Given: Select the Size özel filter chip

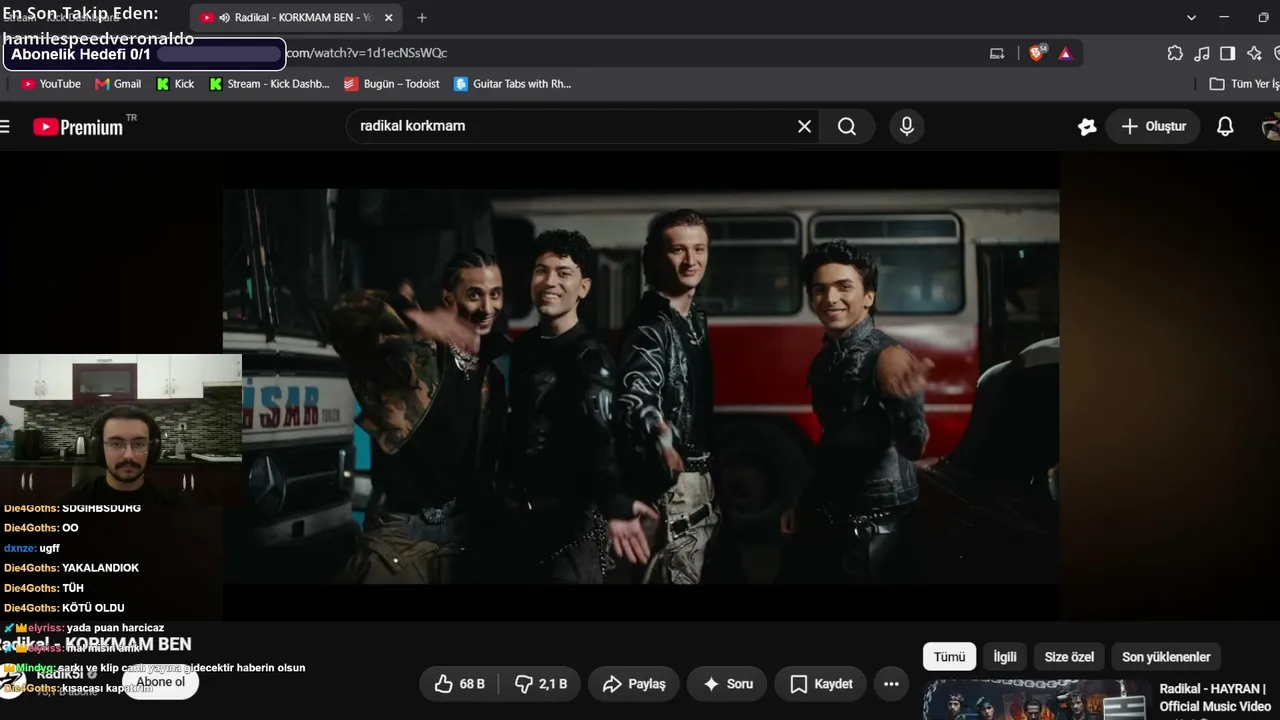Looking at the screenshot, I should click(1069, 657).
